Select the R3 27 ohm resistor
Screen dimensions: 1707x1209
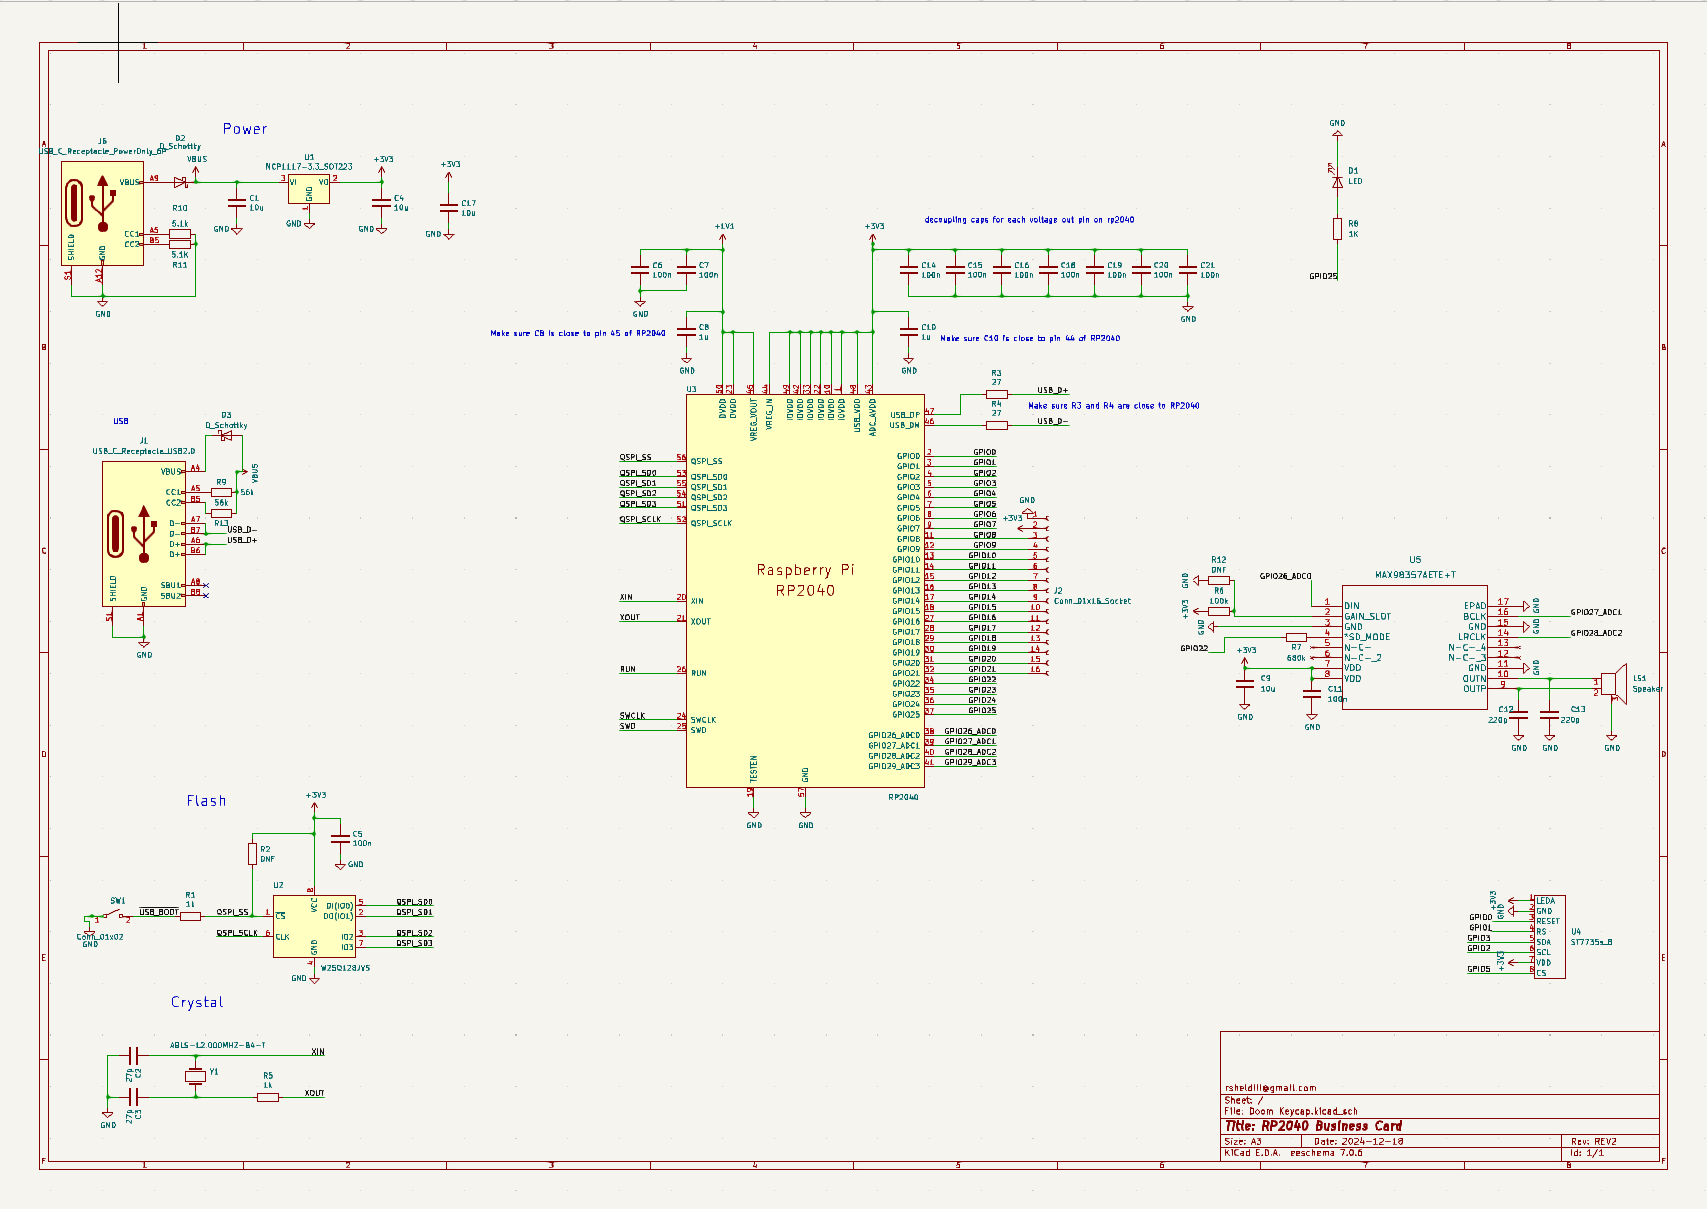click(997, 394)
